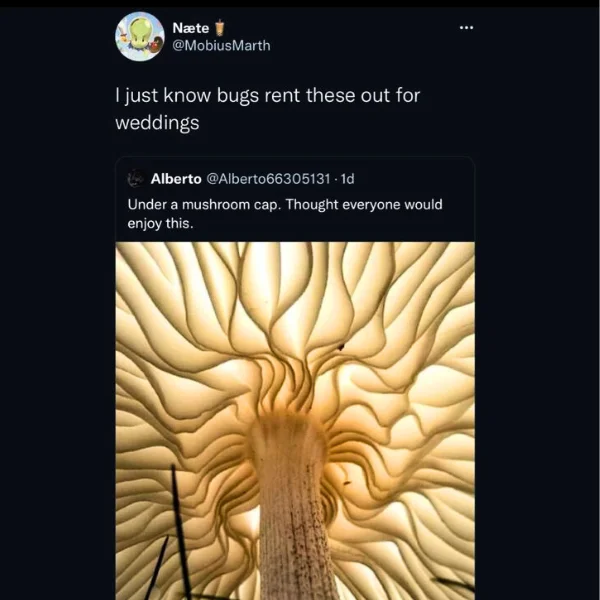Open Næte's profile avatar picture
600x600 pixels.
click(140, 36)
